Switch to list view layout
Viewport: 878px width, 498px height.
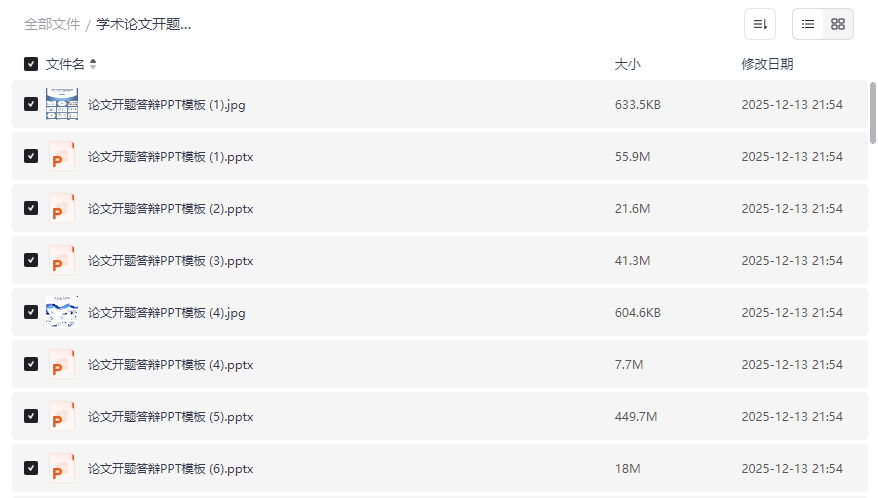(808, 24)
